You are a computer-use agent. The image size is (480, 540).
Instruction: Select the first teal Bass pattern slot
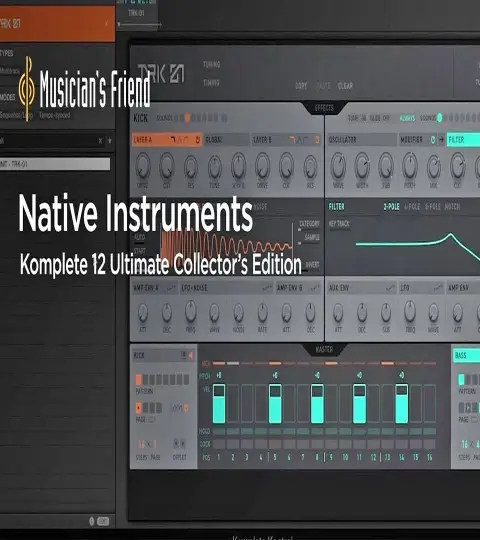461,380
